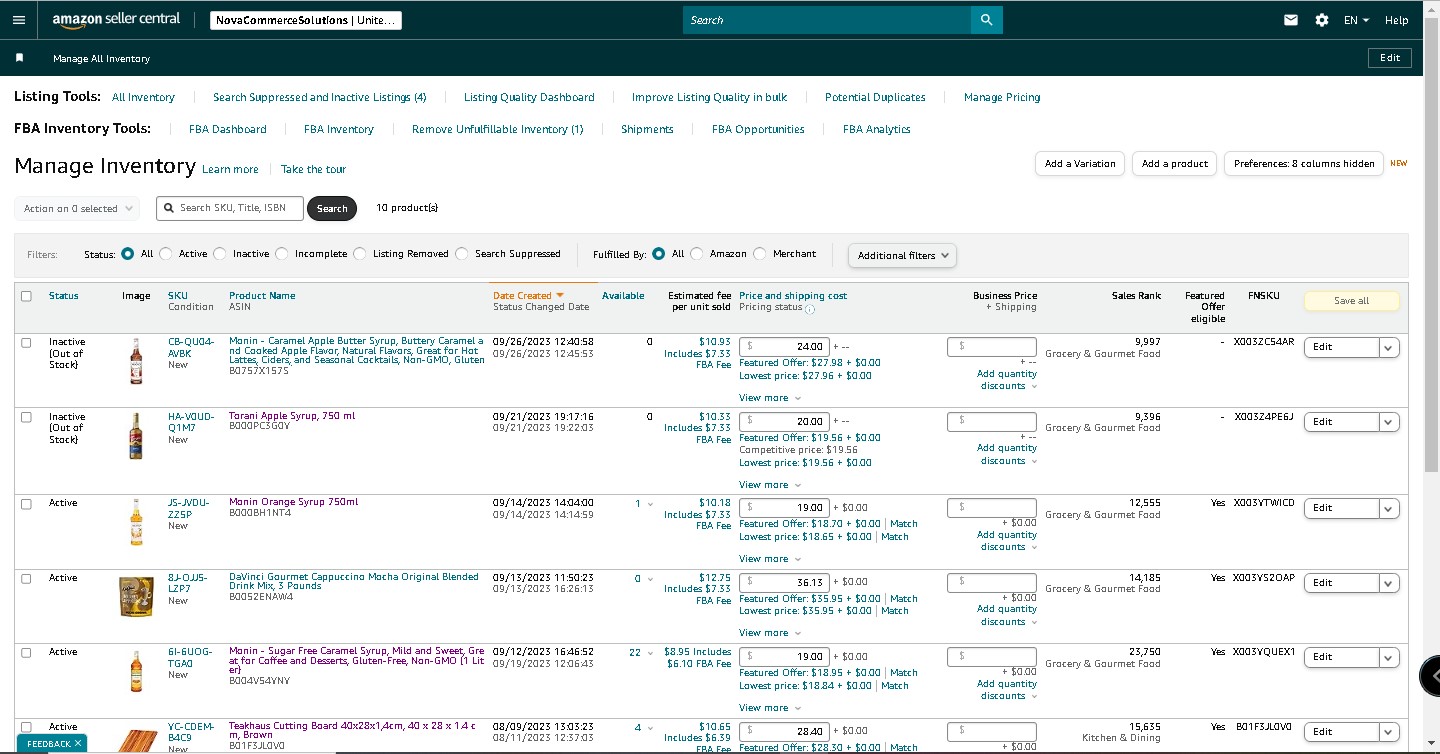Check the row for SKU CB-QU04-AVBK

click(26, 342)
